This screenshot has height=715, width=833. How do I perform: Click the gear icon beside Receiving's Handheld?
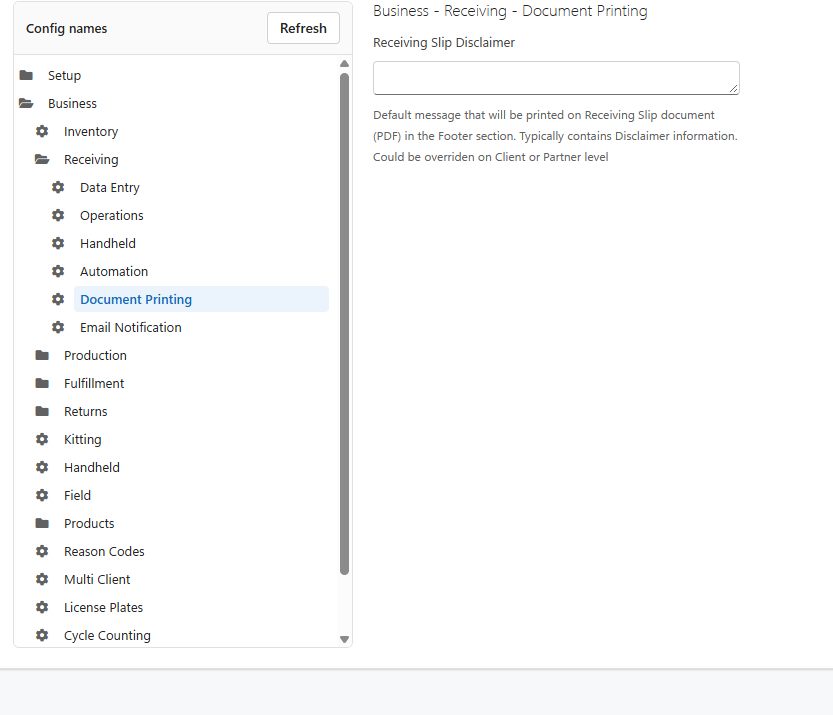(x=58, y=243)
